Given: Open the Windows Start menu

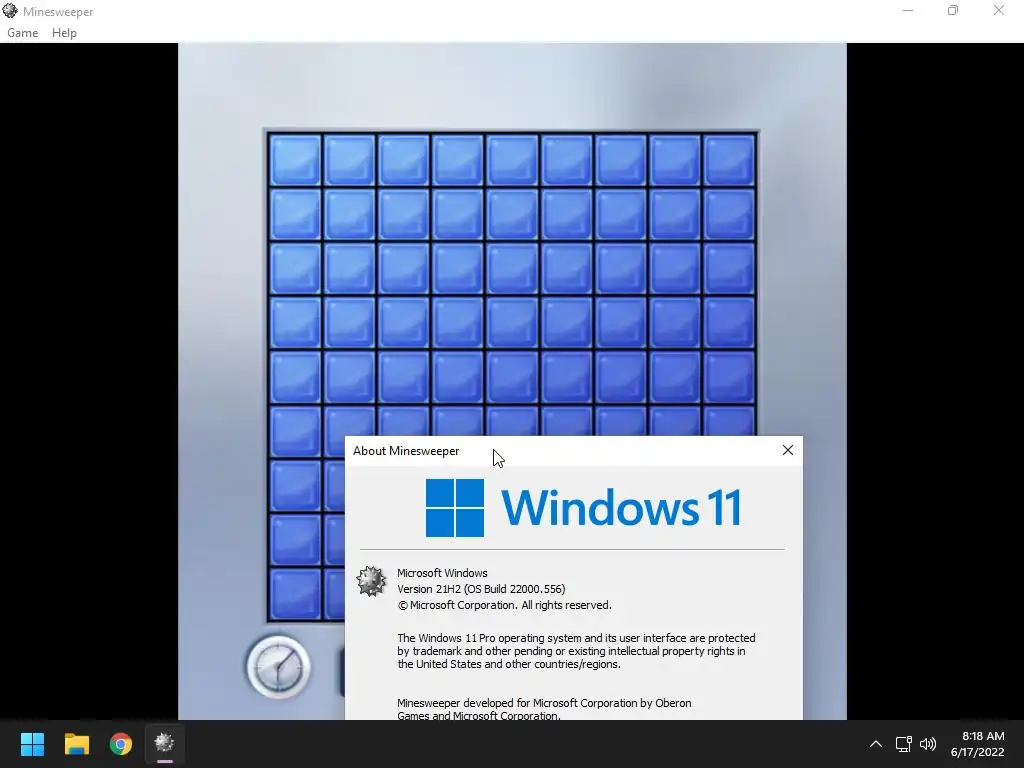Looking at the screenshot, I should point(32,744).
